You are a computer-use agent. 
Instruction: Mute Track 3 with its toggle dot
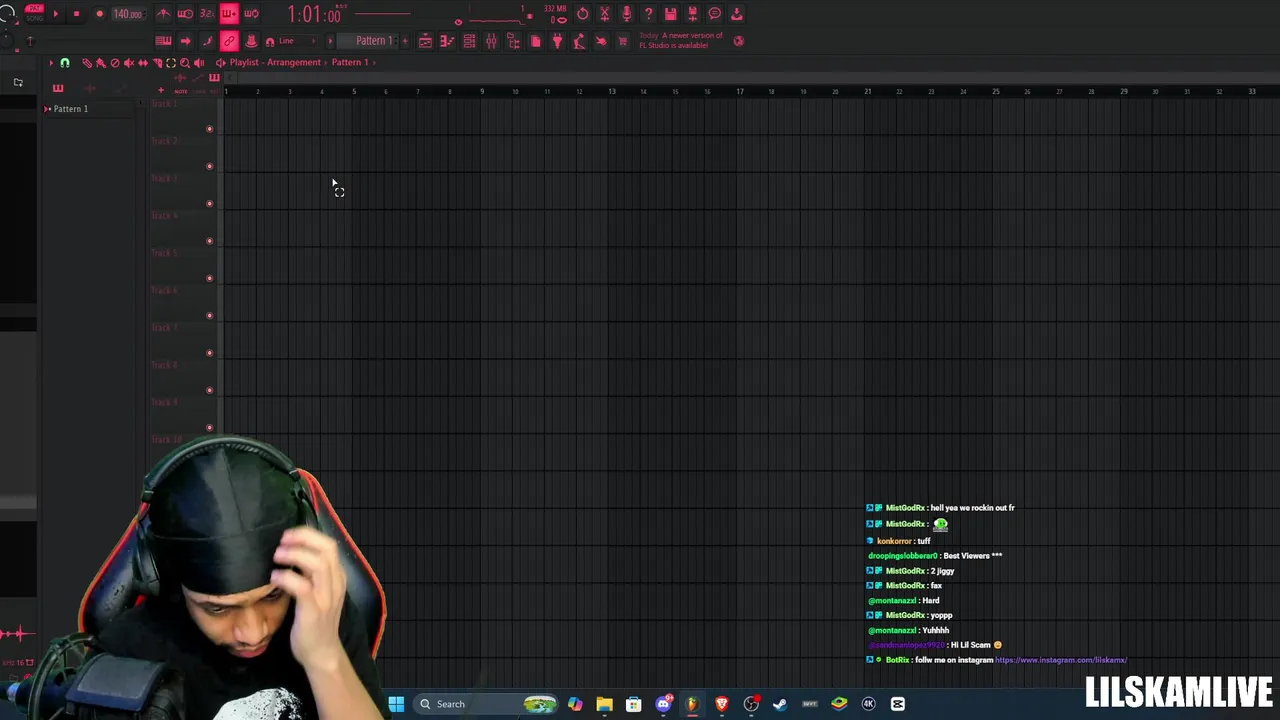coord(209,204)
